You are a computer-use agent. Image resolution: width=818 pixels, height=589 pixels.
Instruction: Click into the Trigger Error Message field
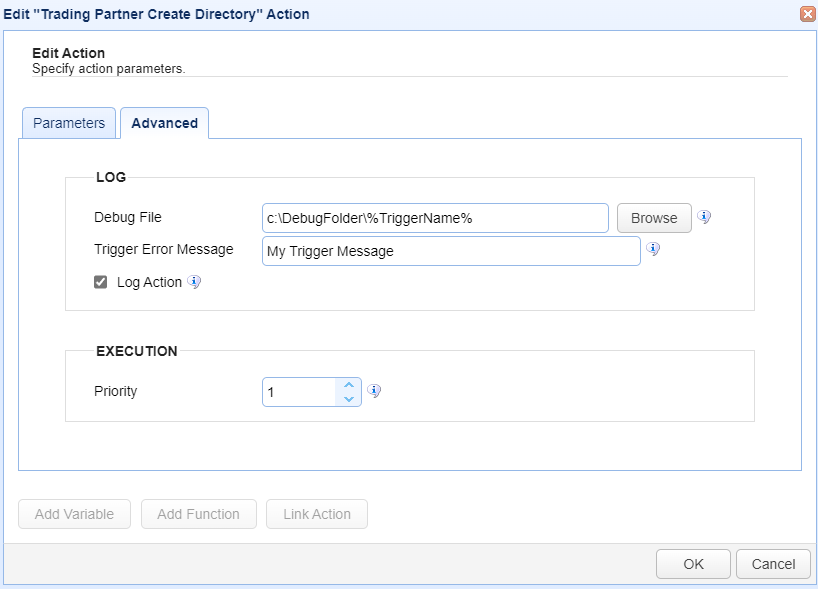pyautogui.click(x=450, y=251)
